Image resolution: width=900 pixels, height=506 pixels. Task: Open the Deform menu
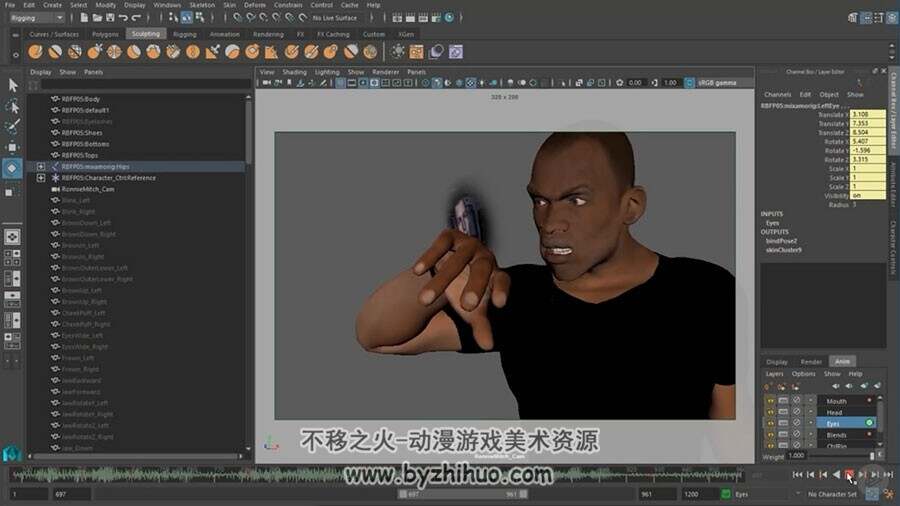click(255, 5)
